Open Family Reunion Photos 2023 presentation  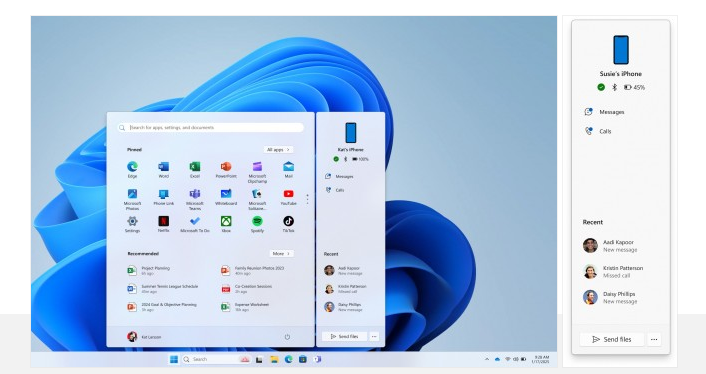253,270
